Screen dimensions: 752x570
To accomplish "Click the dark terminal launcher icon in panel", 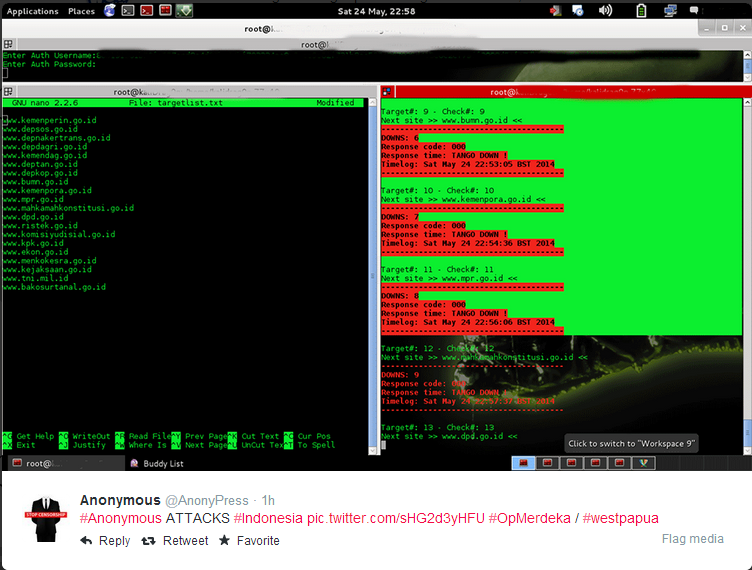I will click(128, 11).
